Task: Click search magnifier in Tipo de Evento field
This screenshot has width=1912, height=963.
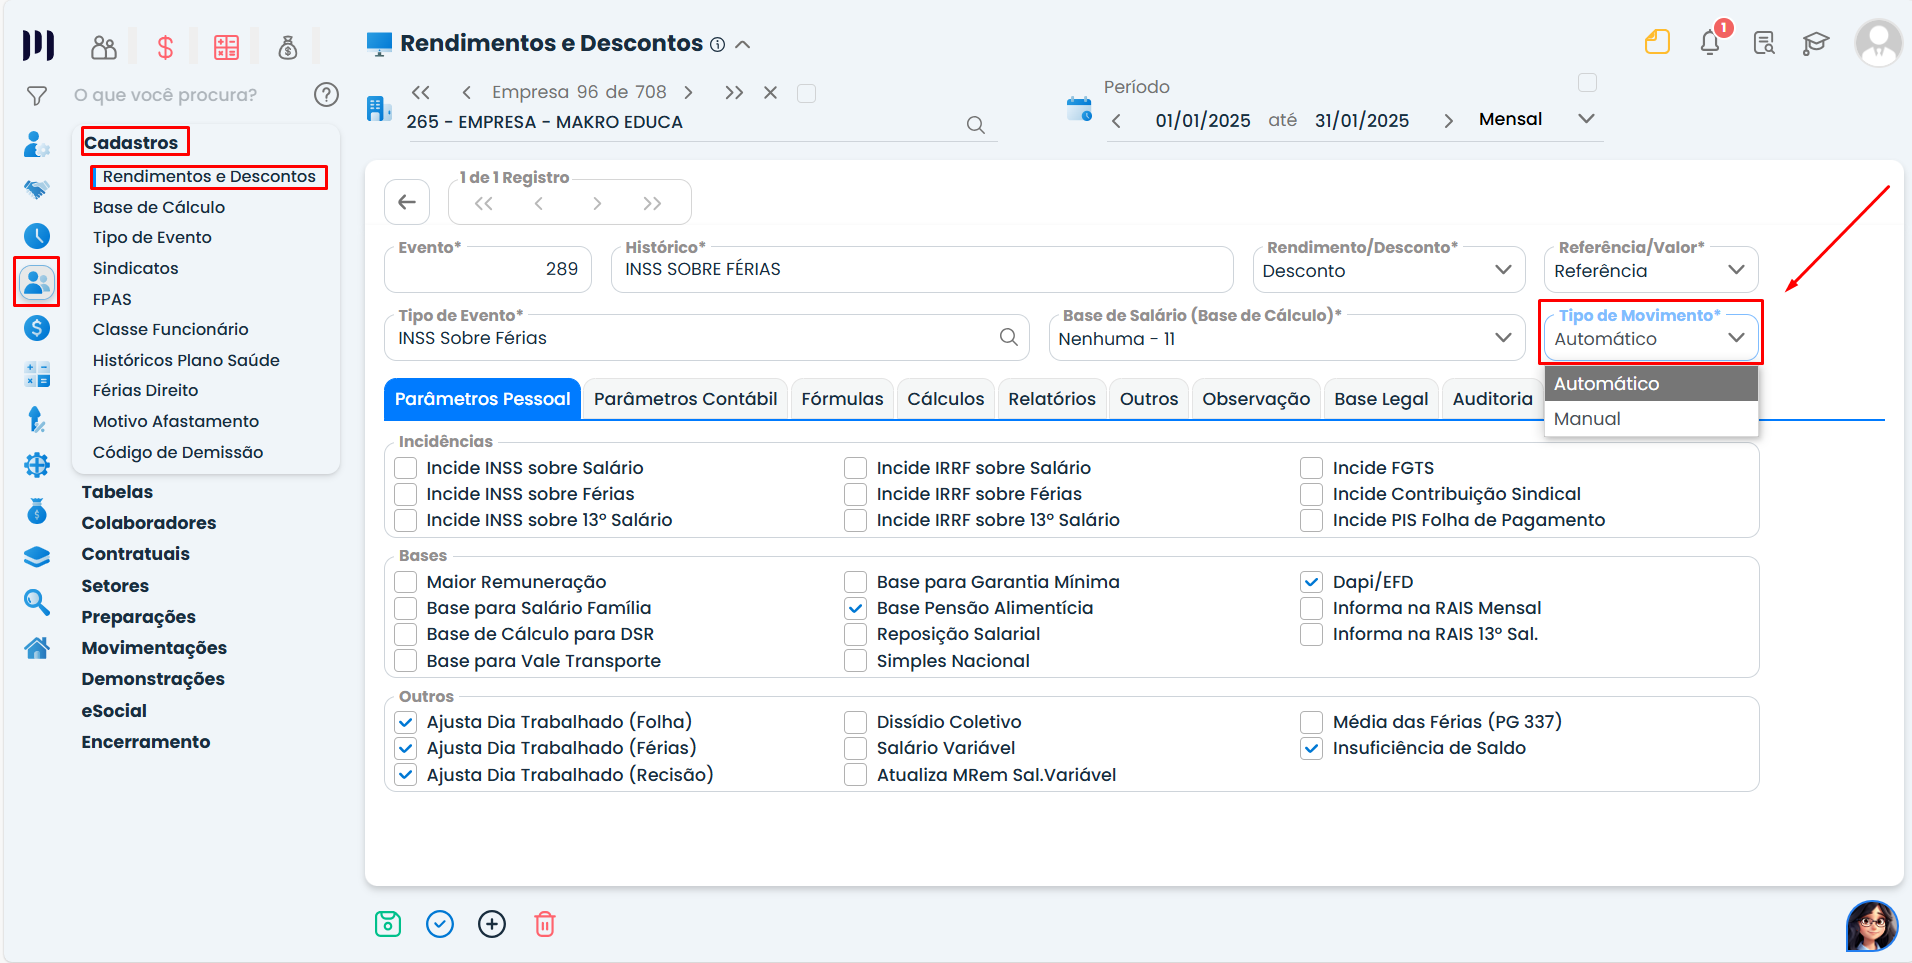Action: 1009,338
